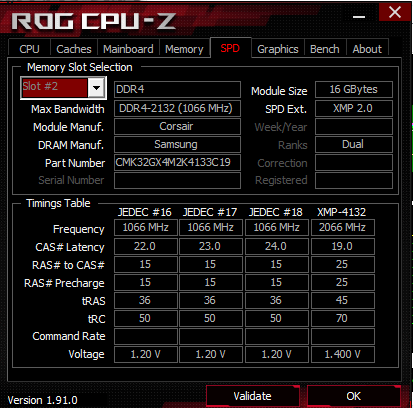Click the Max Bandwidth DDR4-2132 field

click(177, 108)
